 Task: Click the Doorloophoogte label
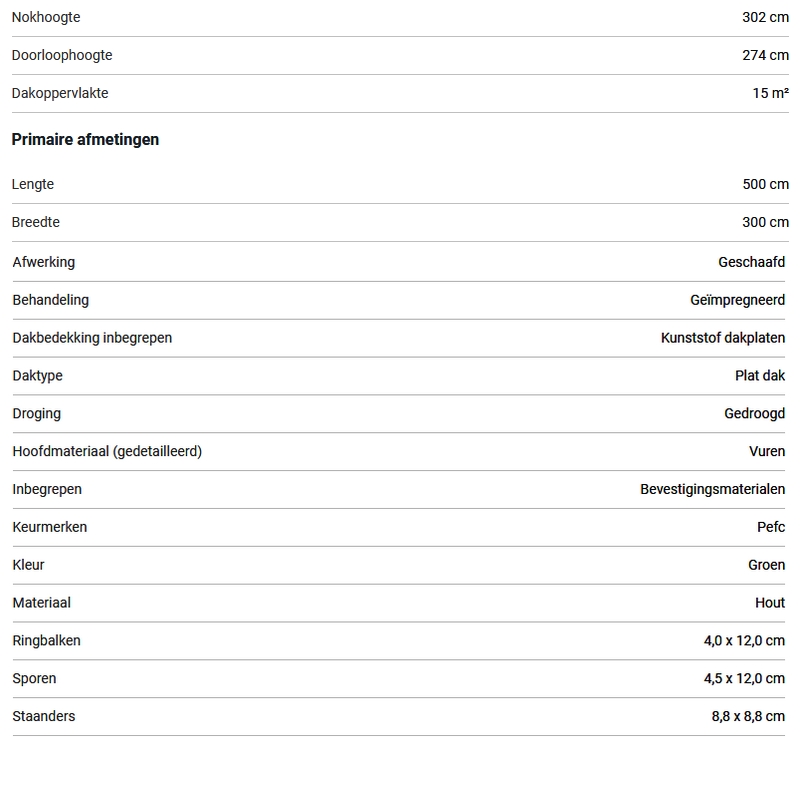[62, 56]
